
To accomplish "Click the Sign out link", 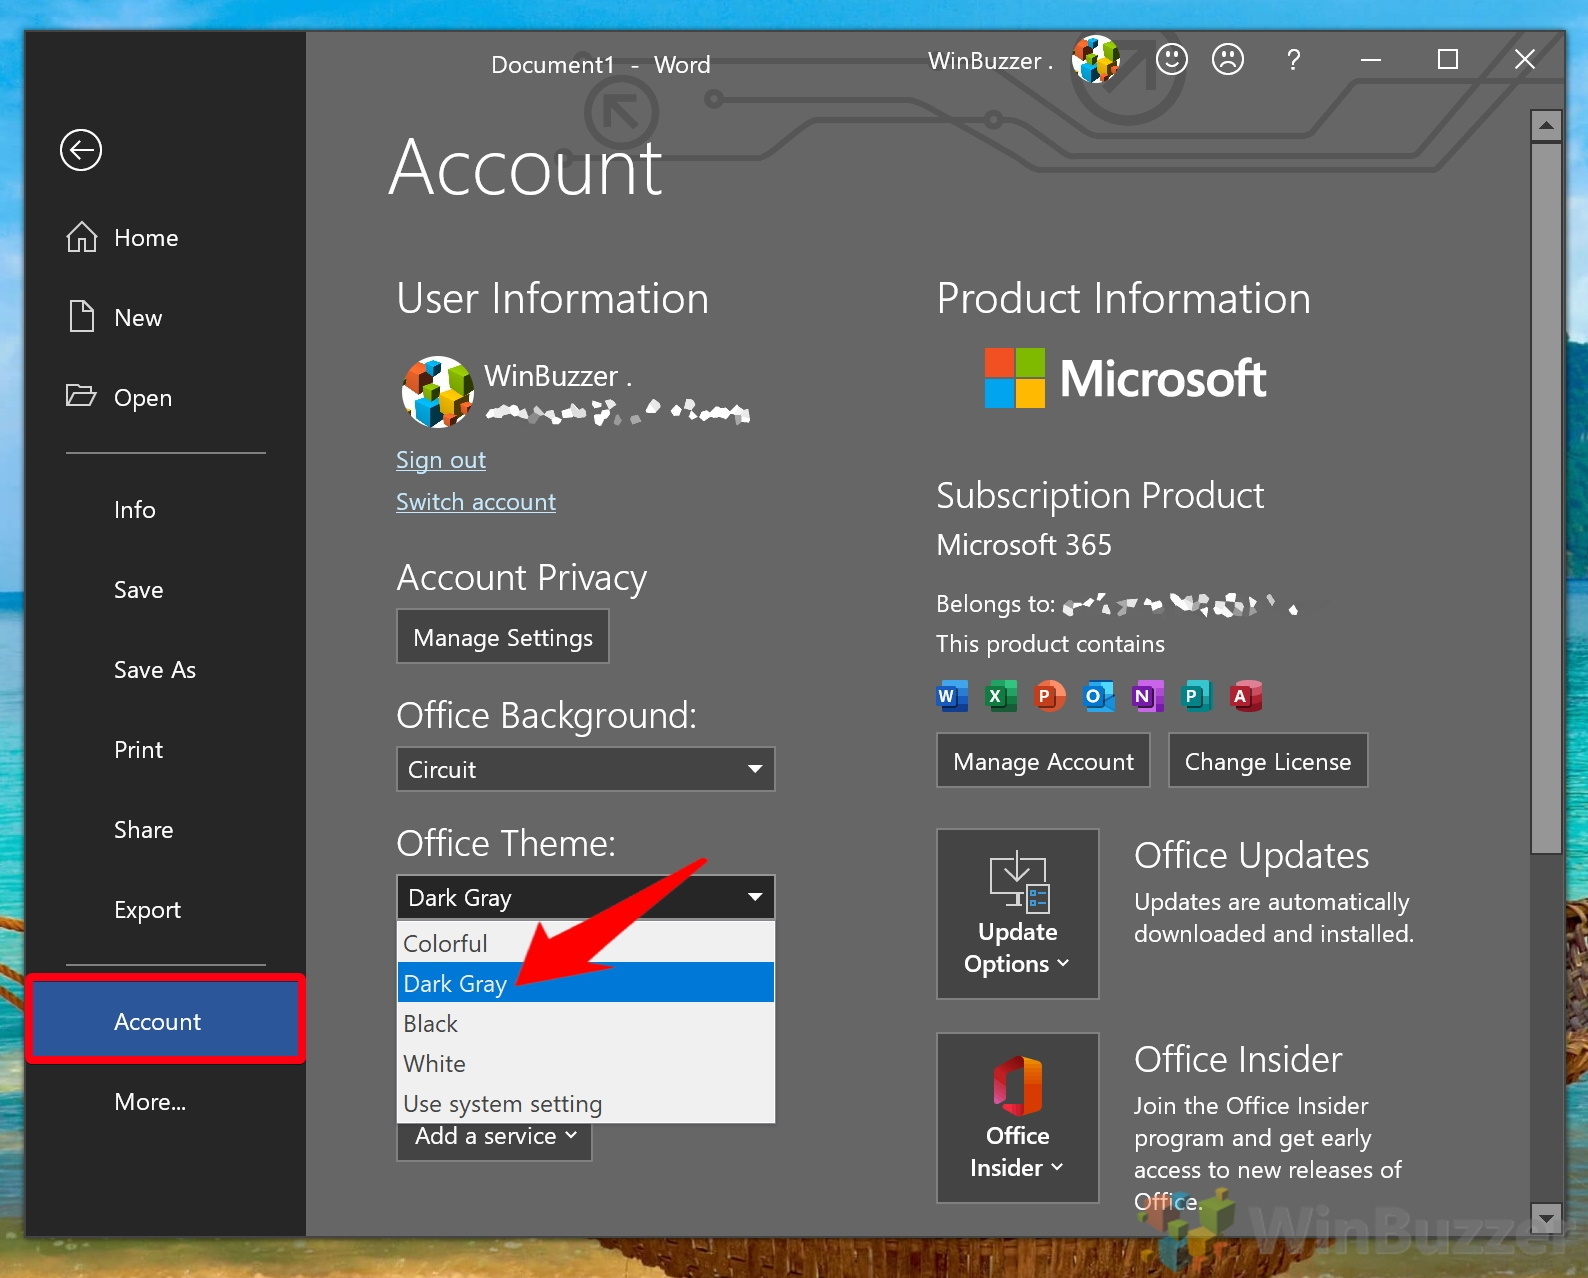I will [441, 460].
